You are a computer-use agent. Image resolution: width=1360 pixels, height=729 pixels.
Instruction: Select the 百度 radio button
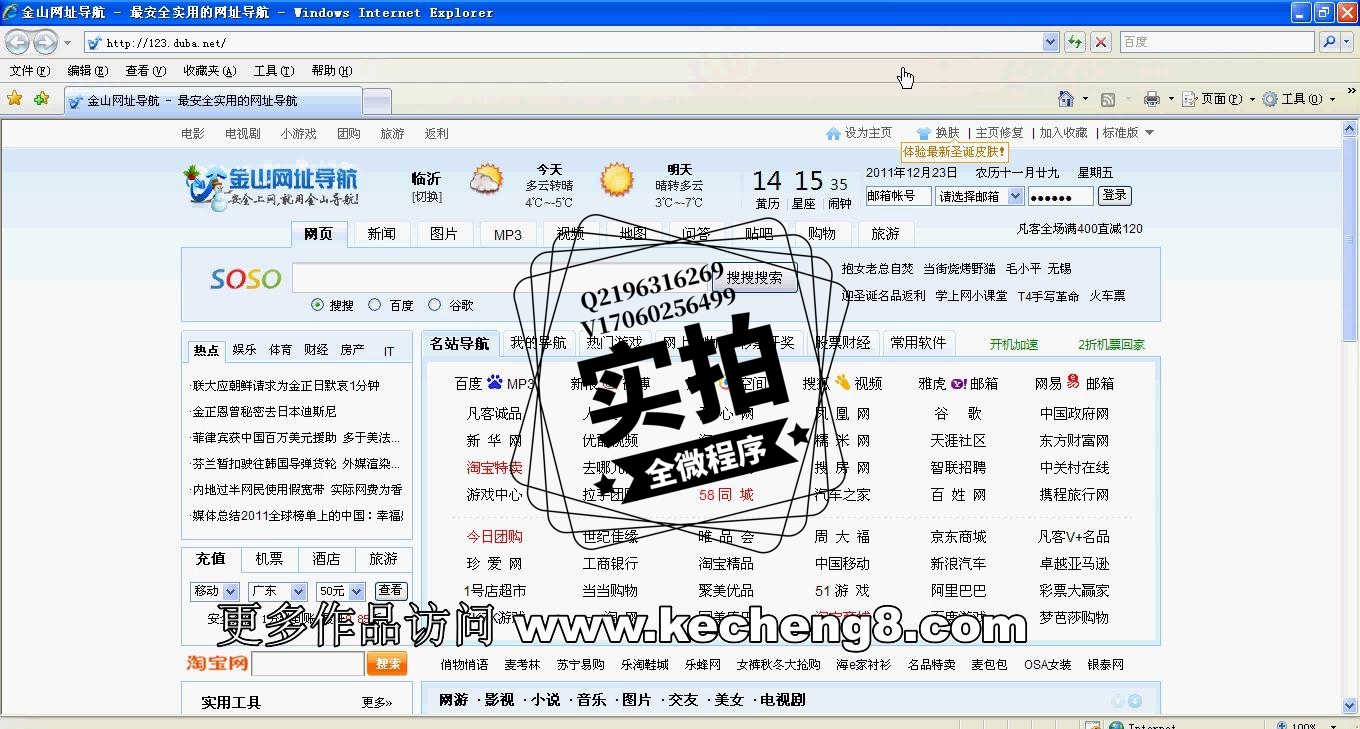375,305
